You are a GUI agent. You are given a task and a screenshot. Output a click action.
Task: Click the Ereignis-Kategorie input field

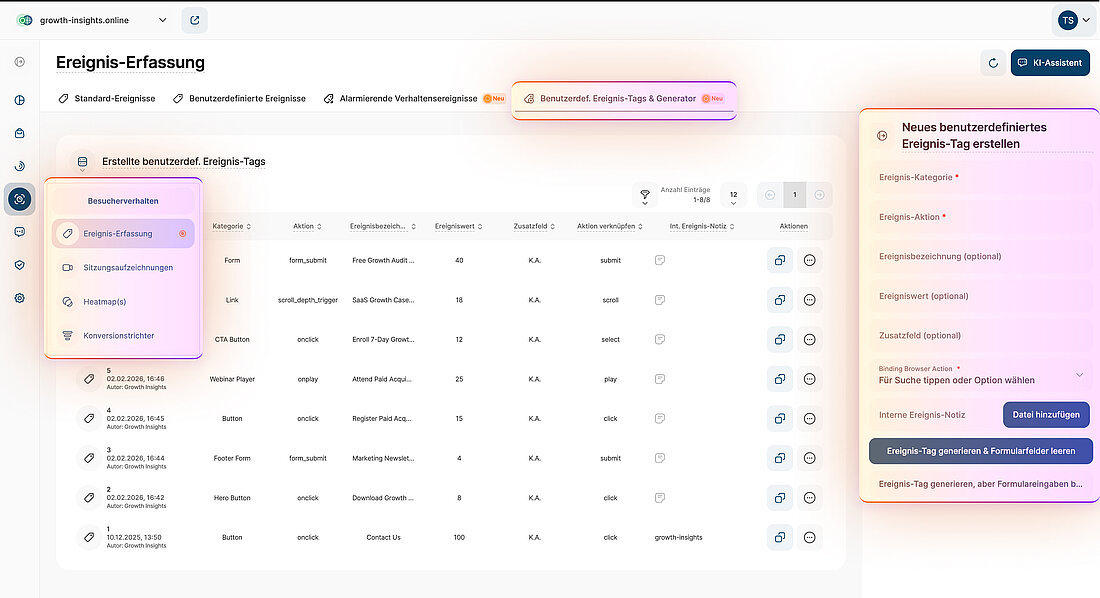click(979, 178)
